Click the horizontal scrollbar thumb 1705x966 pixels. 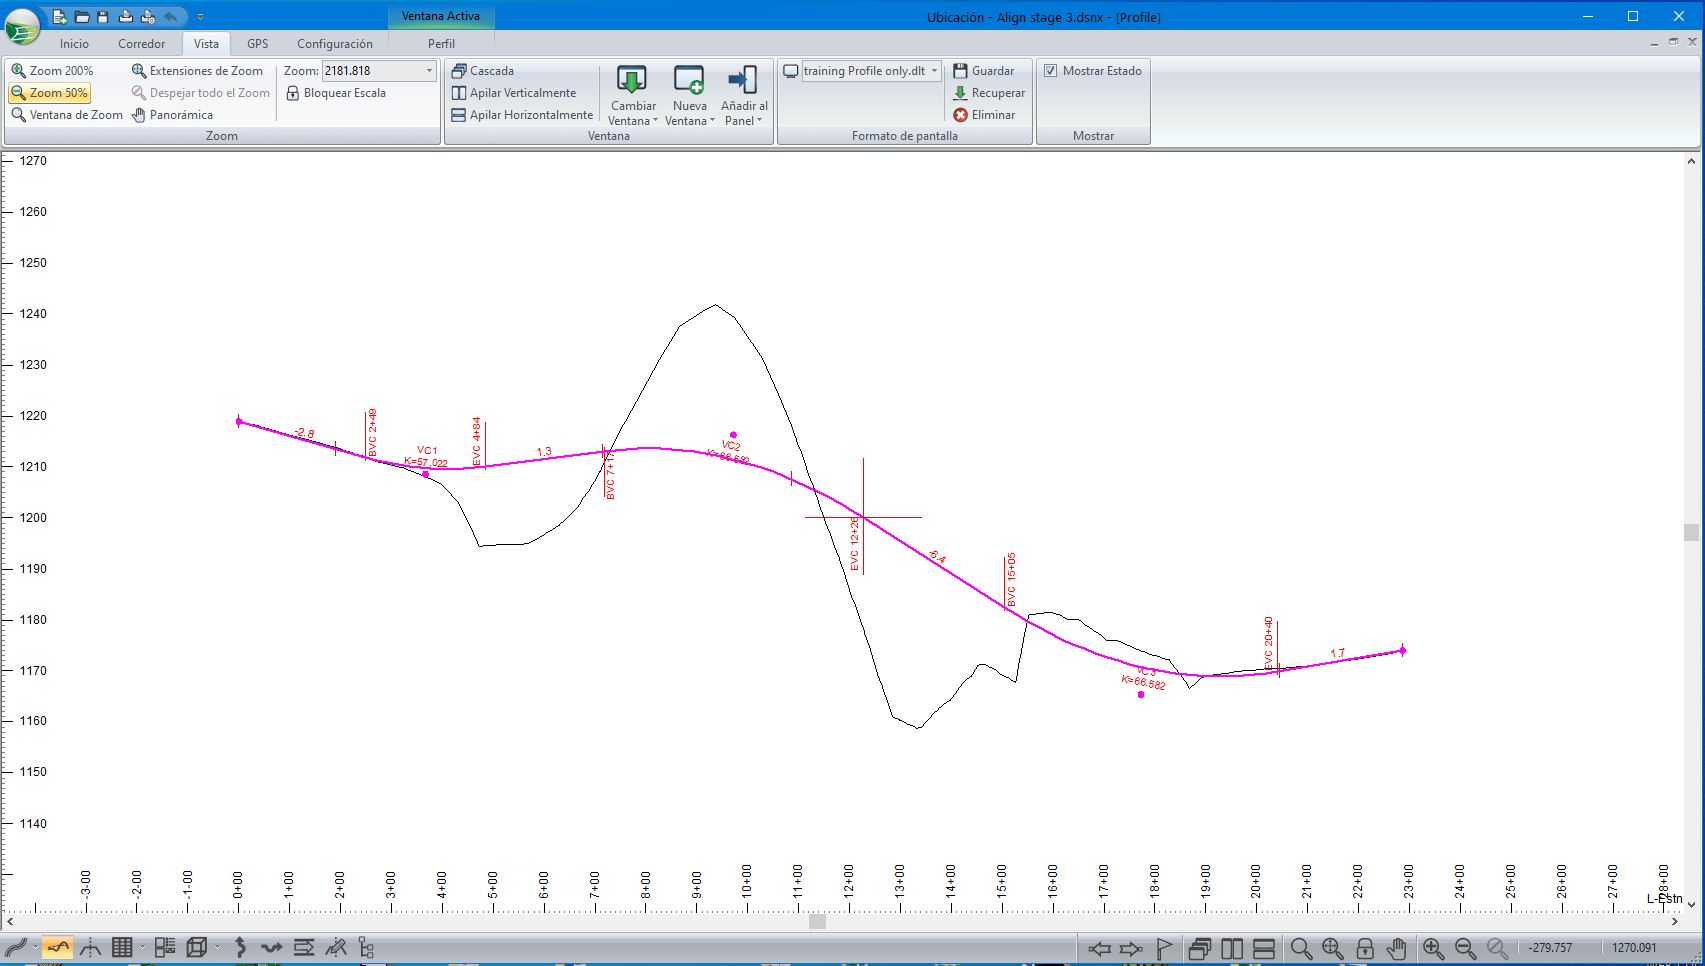click(817, 922)
